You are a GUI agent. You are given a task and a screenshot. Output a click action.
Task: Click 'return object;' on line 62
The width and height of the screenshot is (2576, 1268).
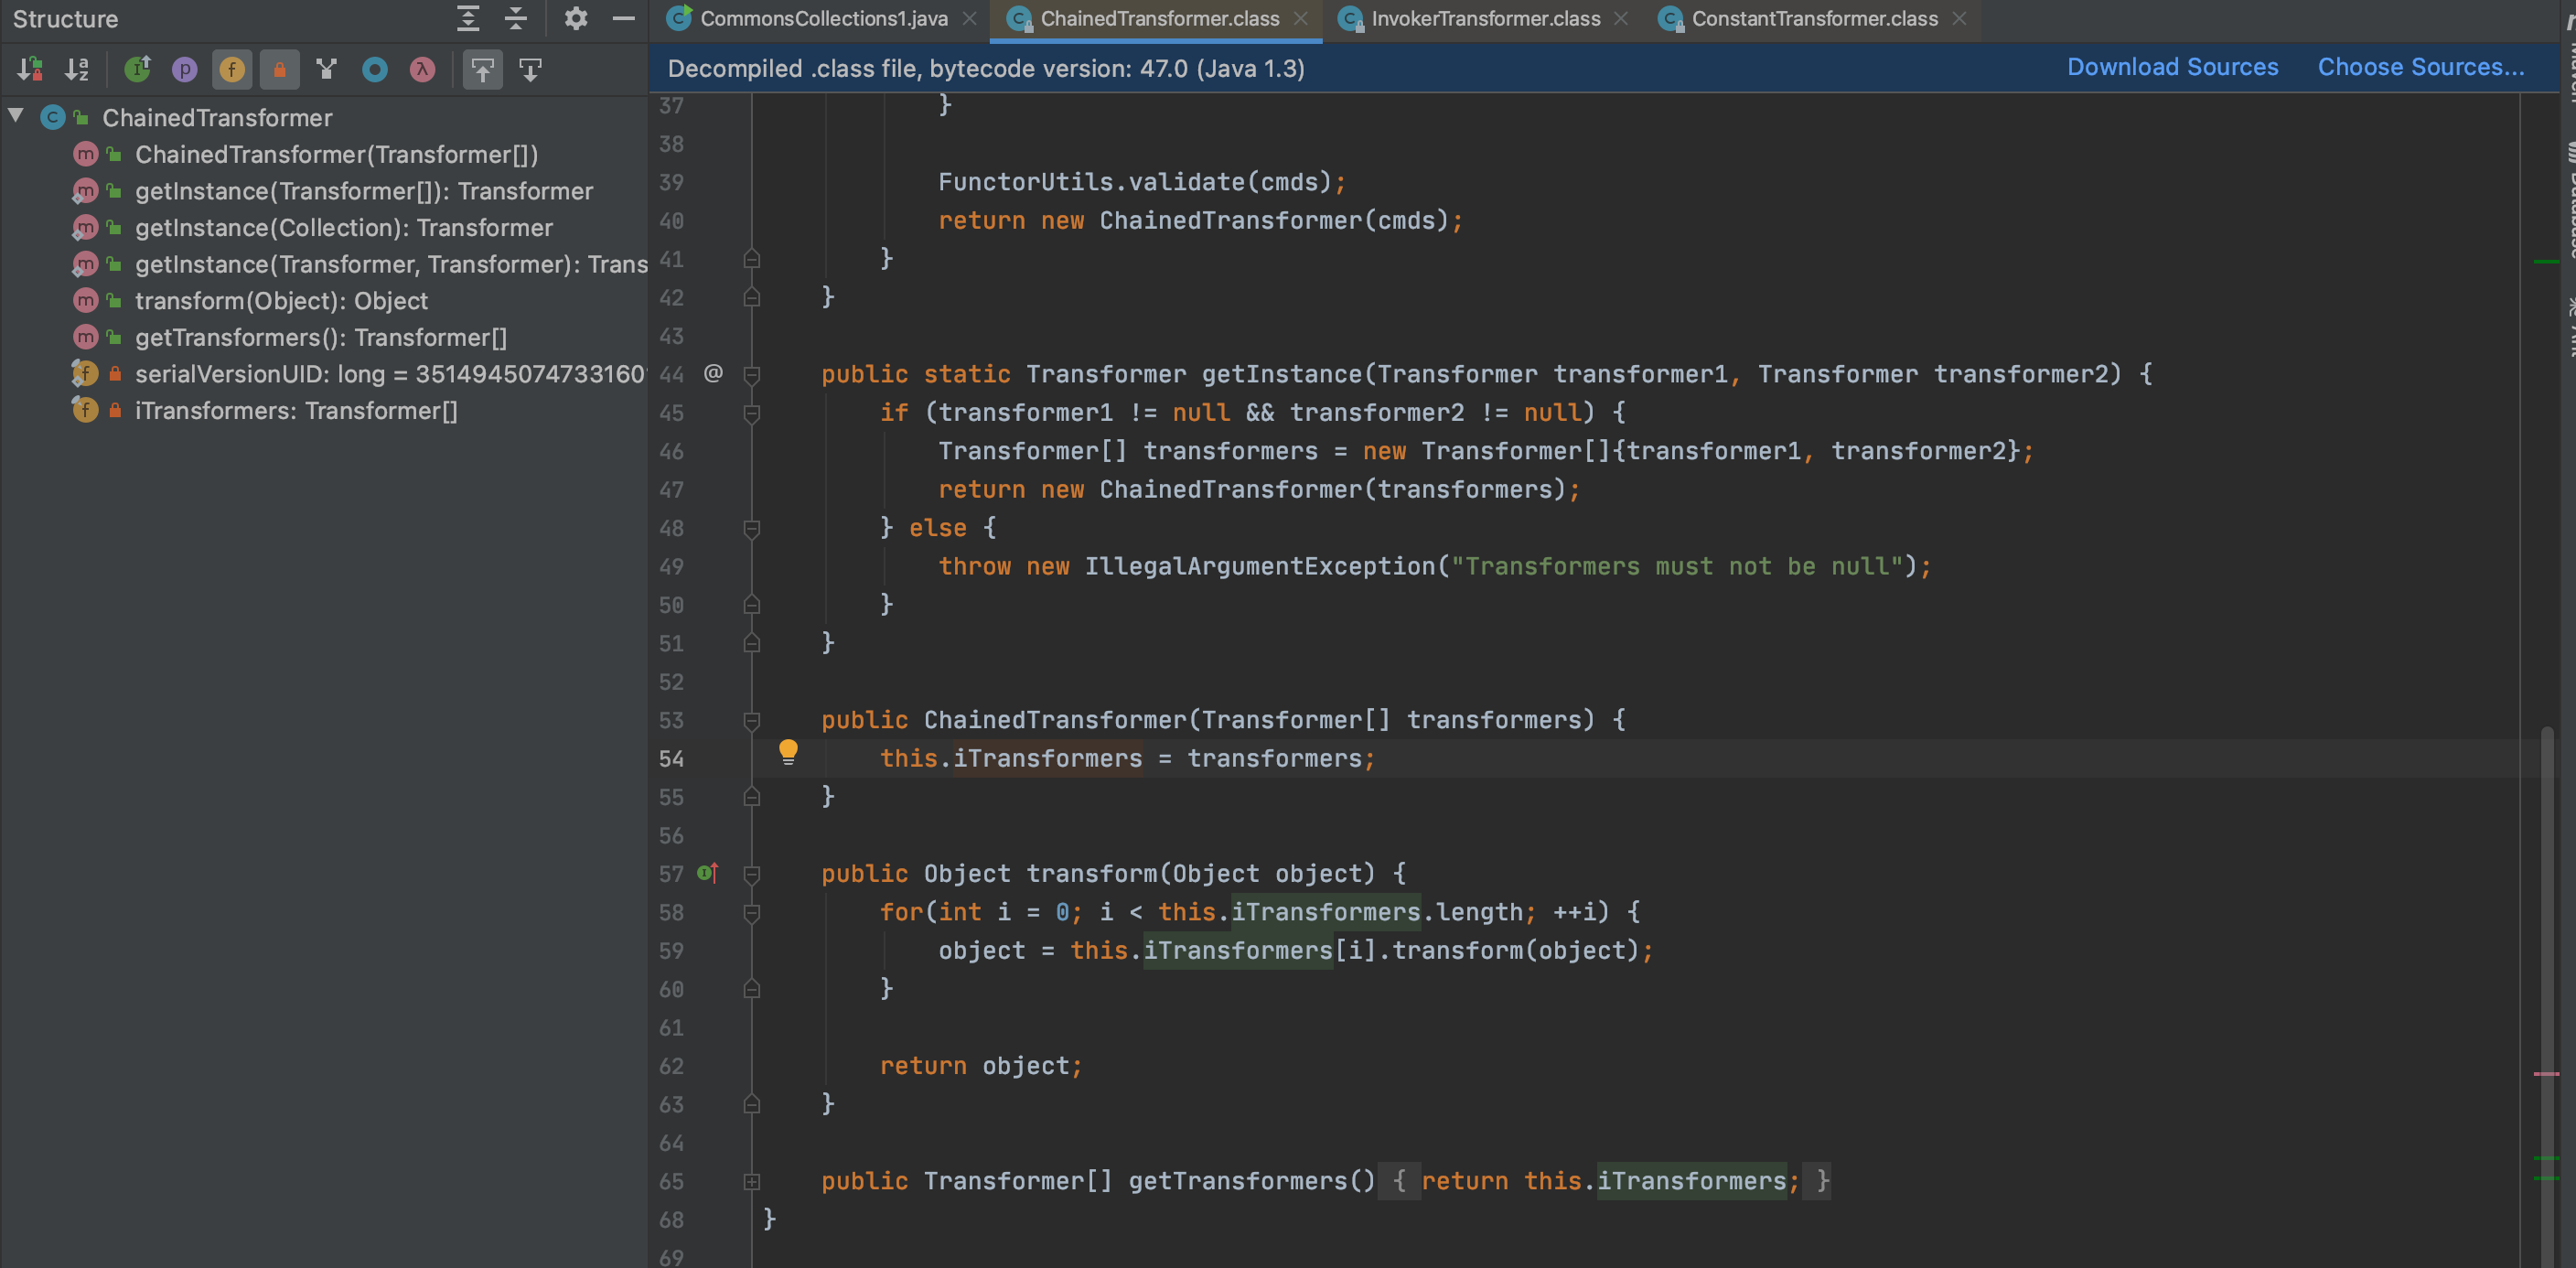(981, 1066)
